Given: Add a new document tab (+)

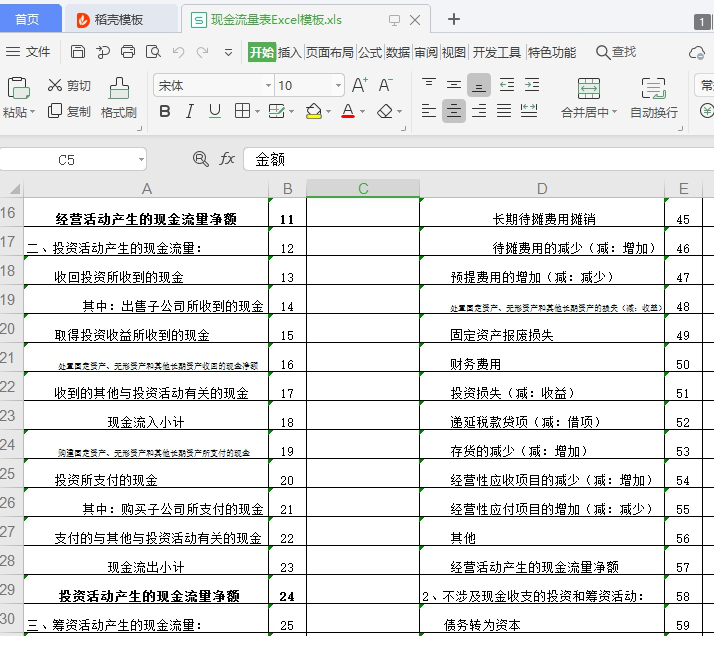Looking at the screenshot, I should 454,20.
